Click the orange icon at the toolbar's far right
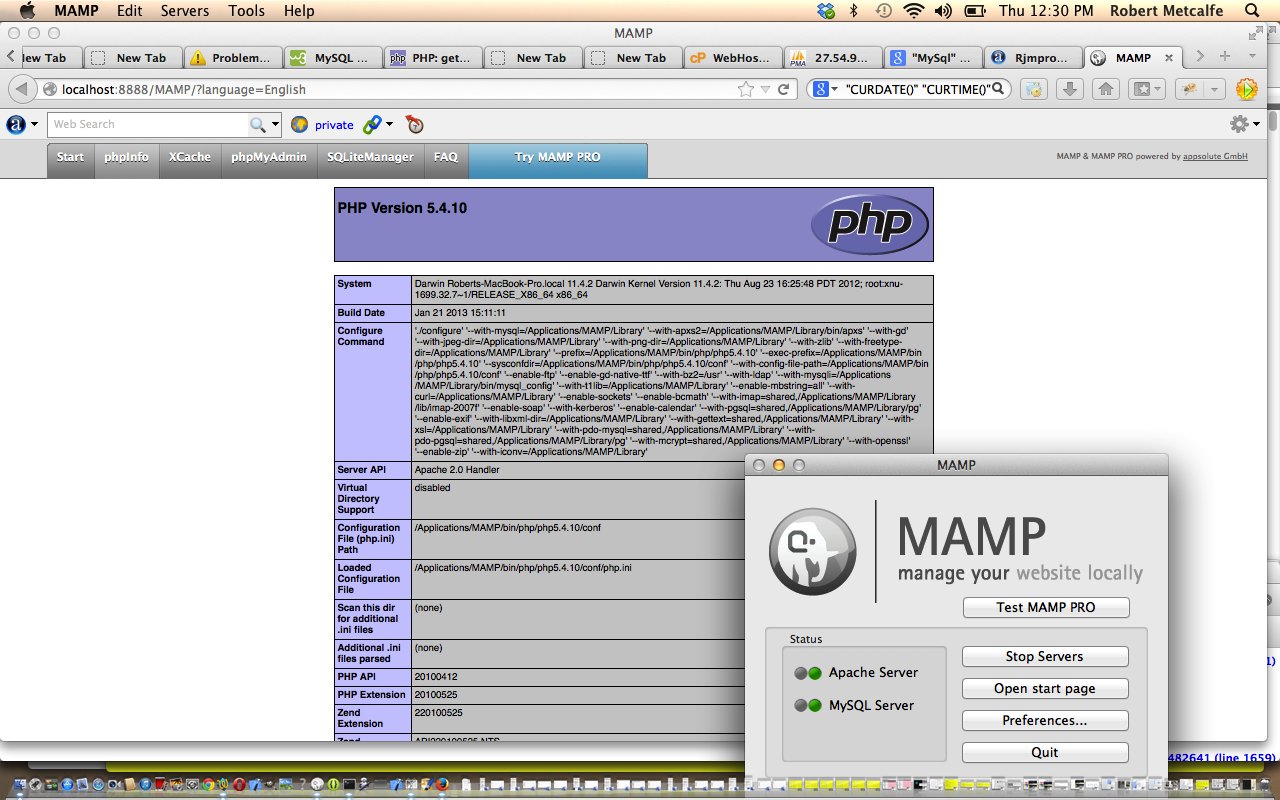The height and width of the screenshot is (800, 1280). (x=1246, y=89)
